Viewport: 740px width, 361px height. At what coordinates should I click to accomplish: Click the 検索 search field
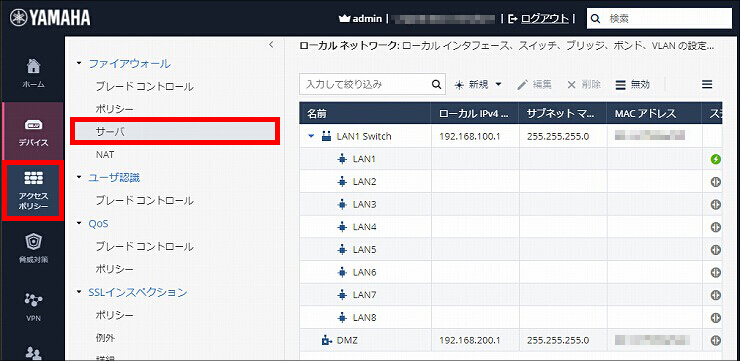point(659,19)
